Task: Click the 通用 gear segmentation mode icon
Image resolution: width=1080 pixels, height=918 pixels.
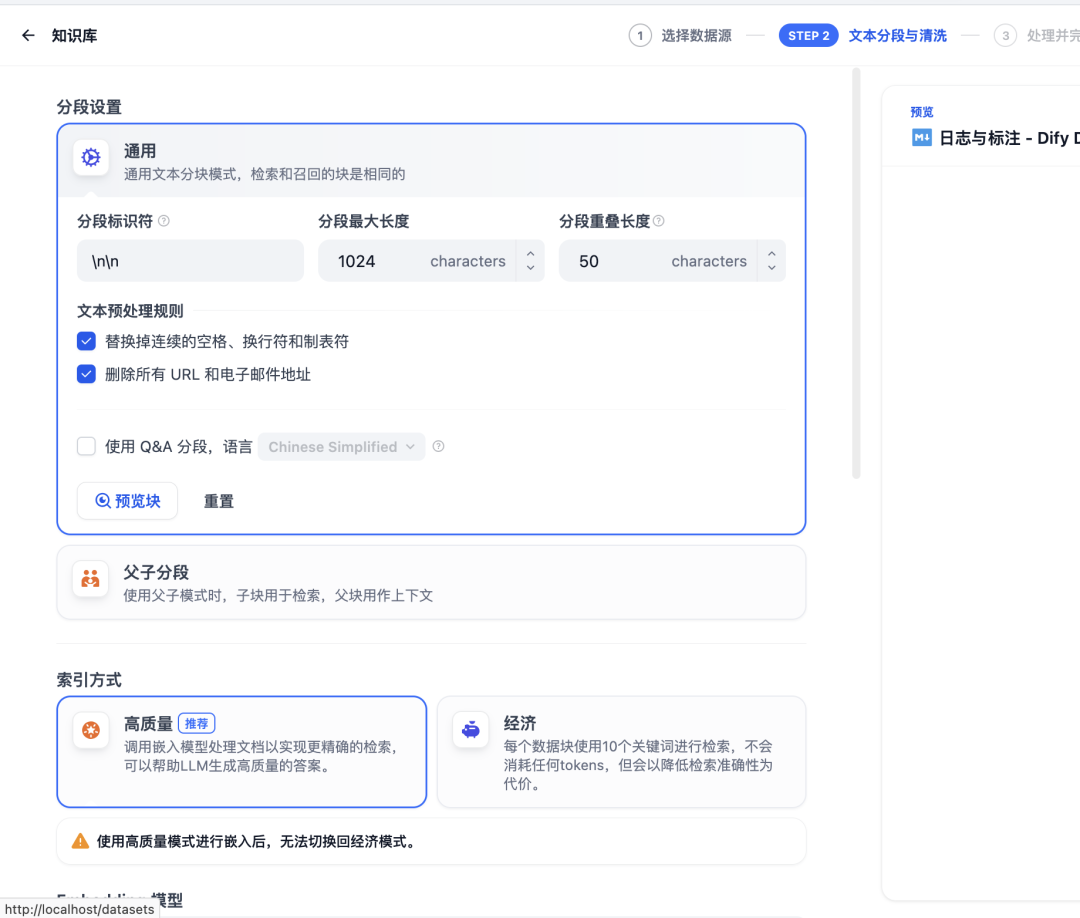Action: (90, 157)
